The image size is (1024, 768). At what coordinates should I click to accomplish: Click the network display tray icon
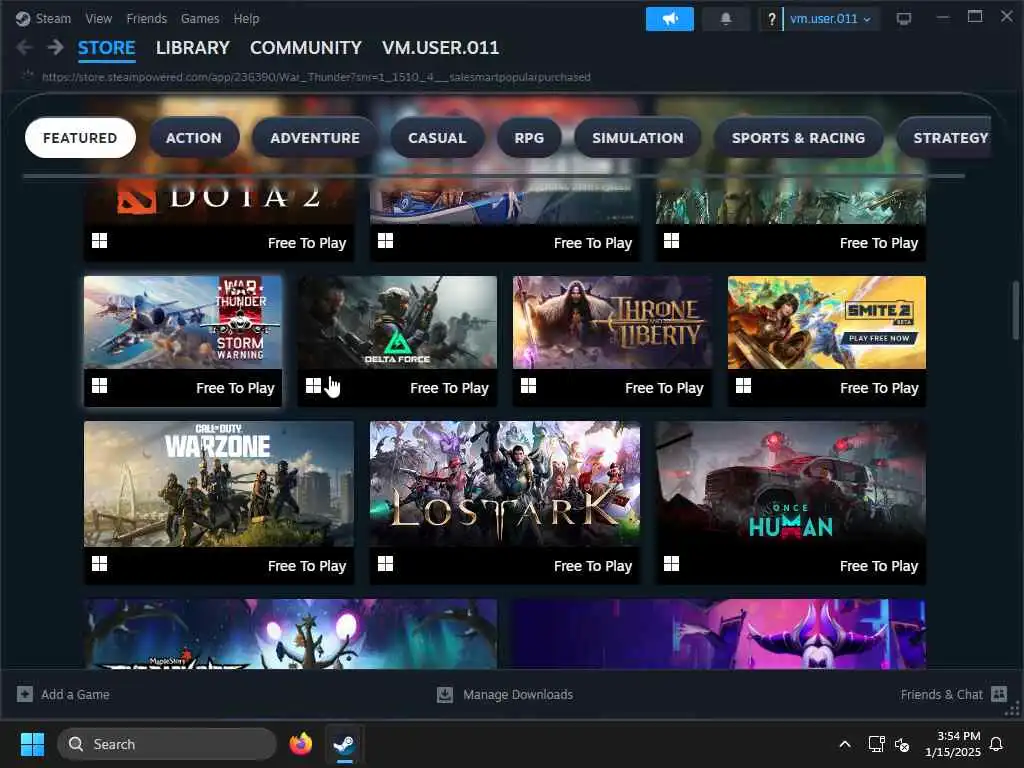point(876,744)
